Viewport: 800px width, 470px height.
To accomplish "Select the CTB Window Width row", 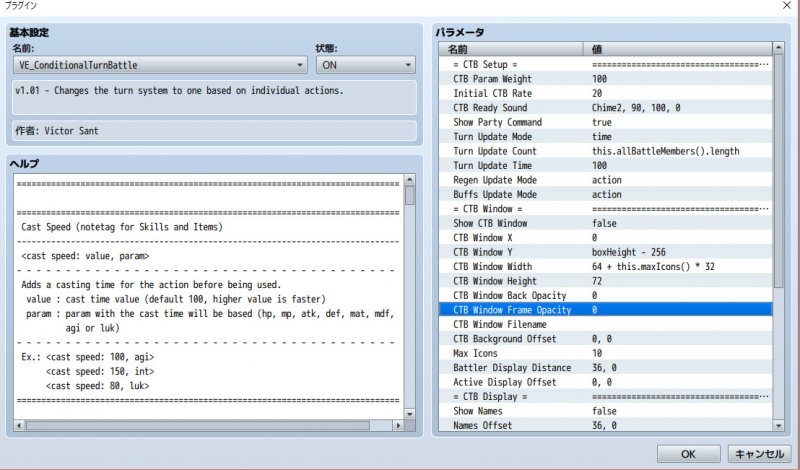I will click(x=606, y=267).
